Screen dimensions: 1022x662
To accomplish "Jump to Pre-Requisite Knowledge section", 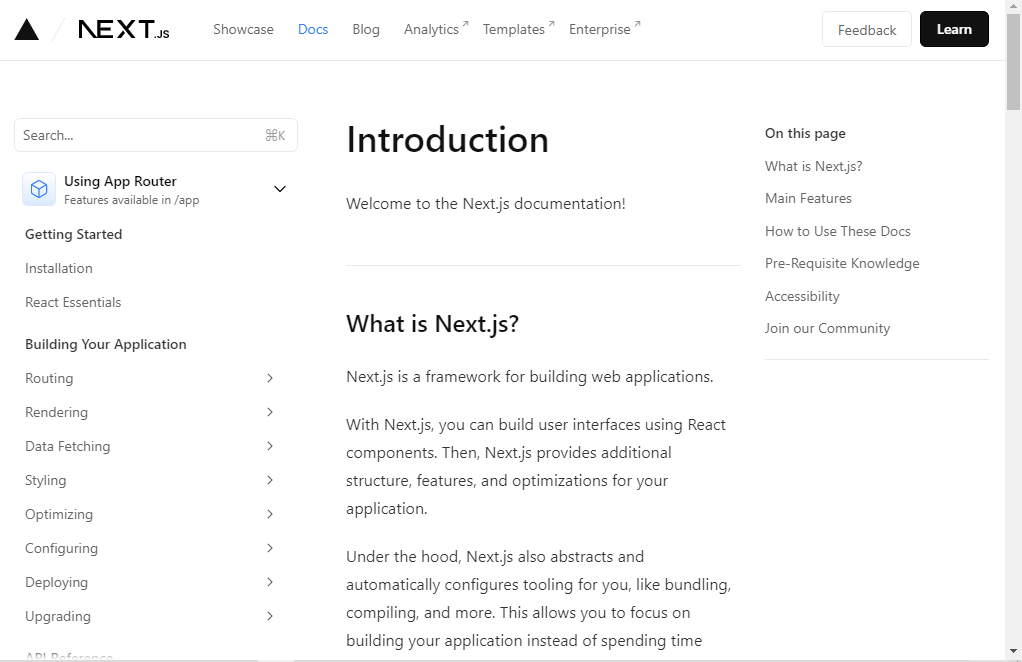I will point(842,263).
